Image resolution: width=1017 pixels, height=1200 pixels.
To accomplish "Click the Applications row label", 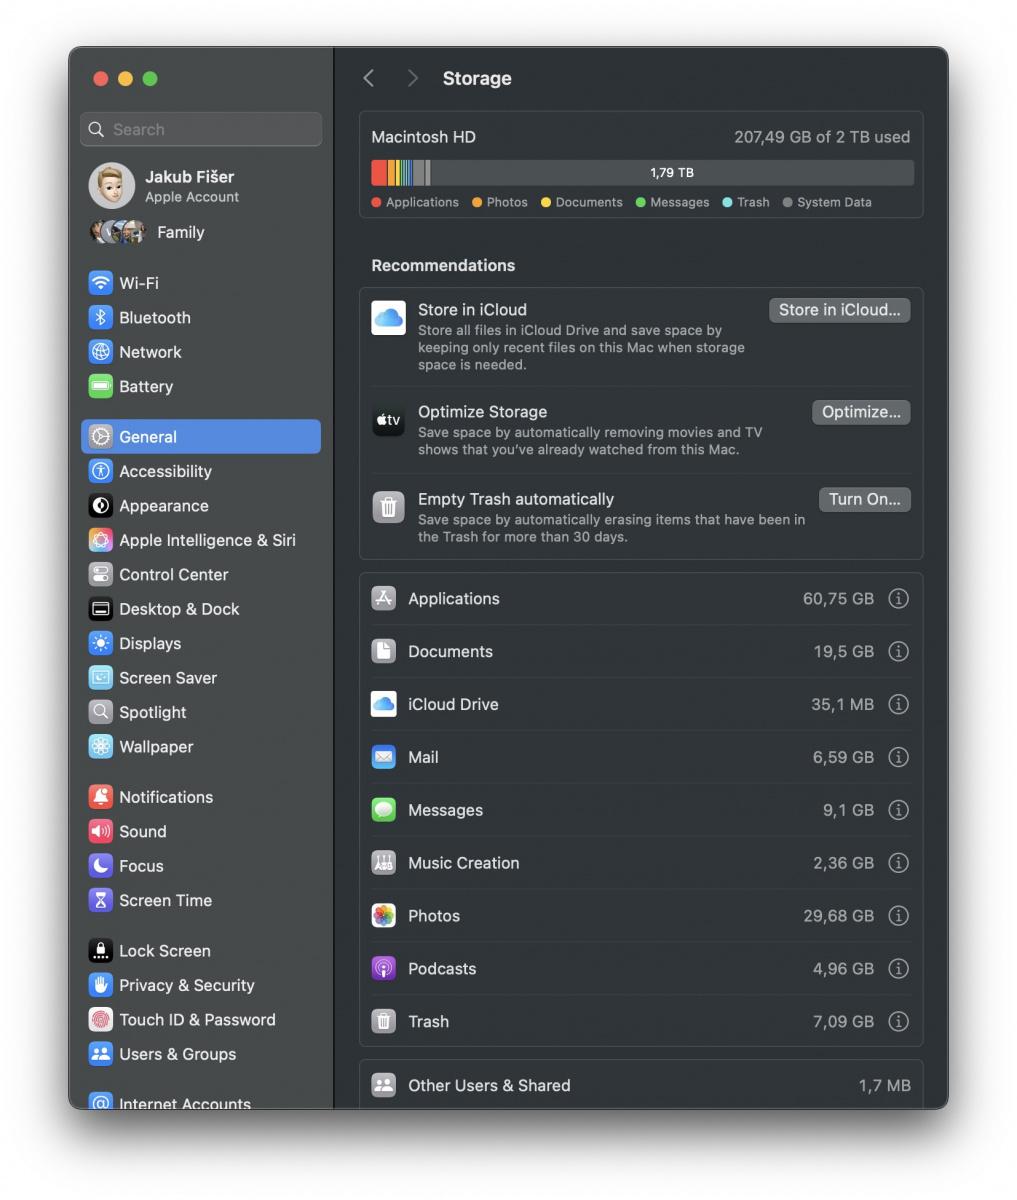I will click(454, 599).
